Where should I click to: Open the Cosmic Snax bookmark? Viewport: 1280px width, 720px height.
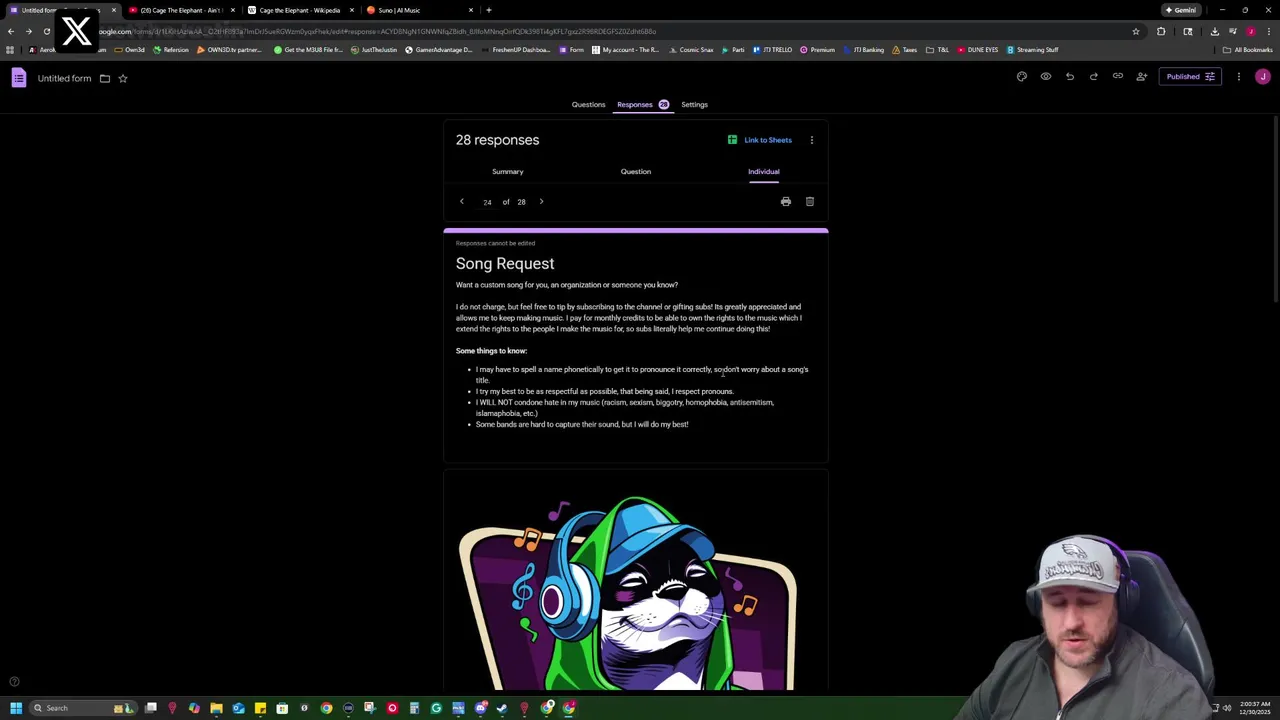[x=691, y=50]
